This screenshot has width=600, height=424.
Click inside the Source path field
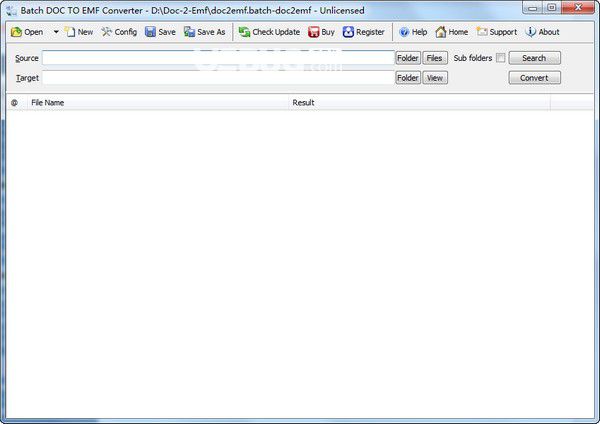coord(218,58)
